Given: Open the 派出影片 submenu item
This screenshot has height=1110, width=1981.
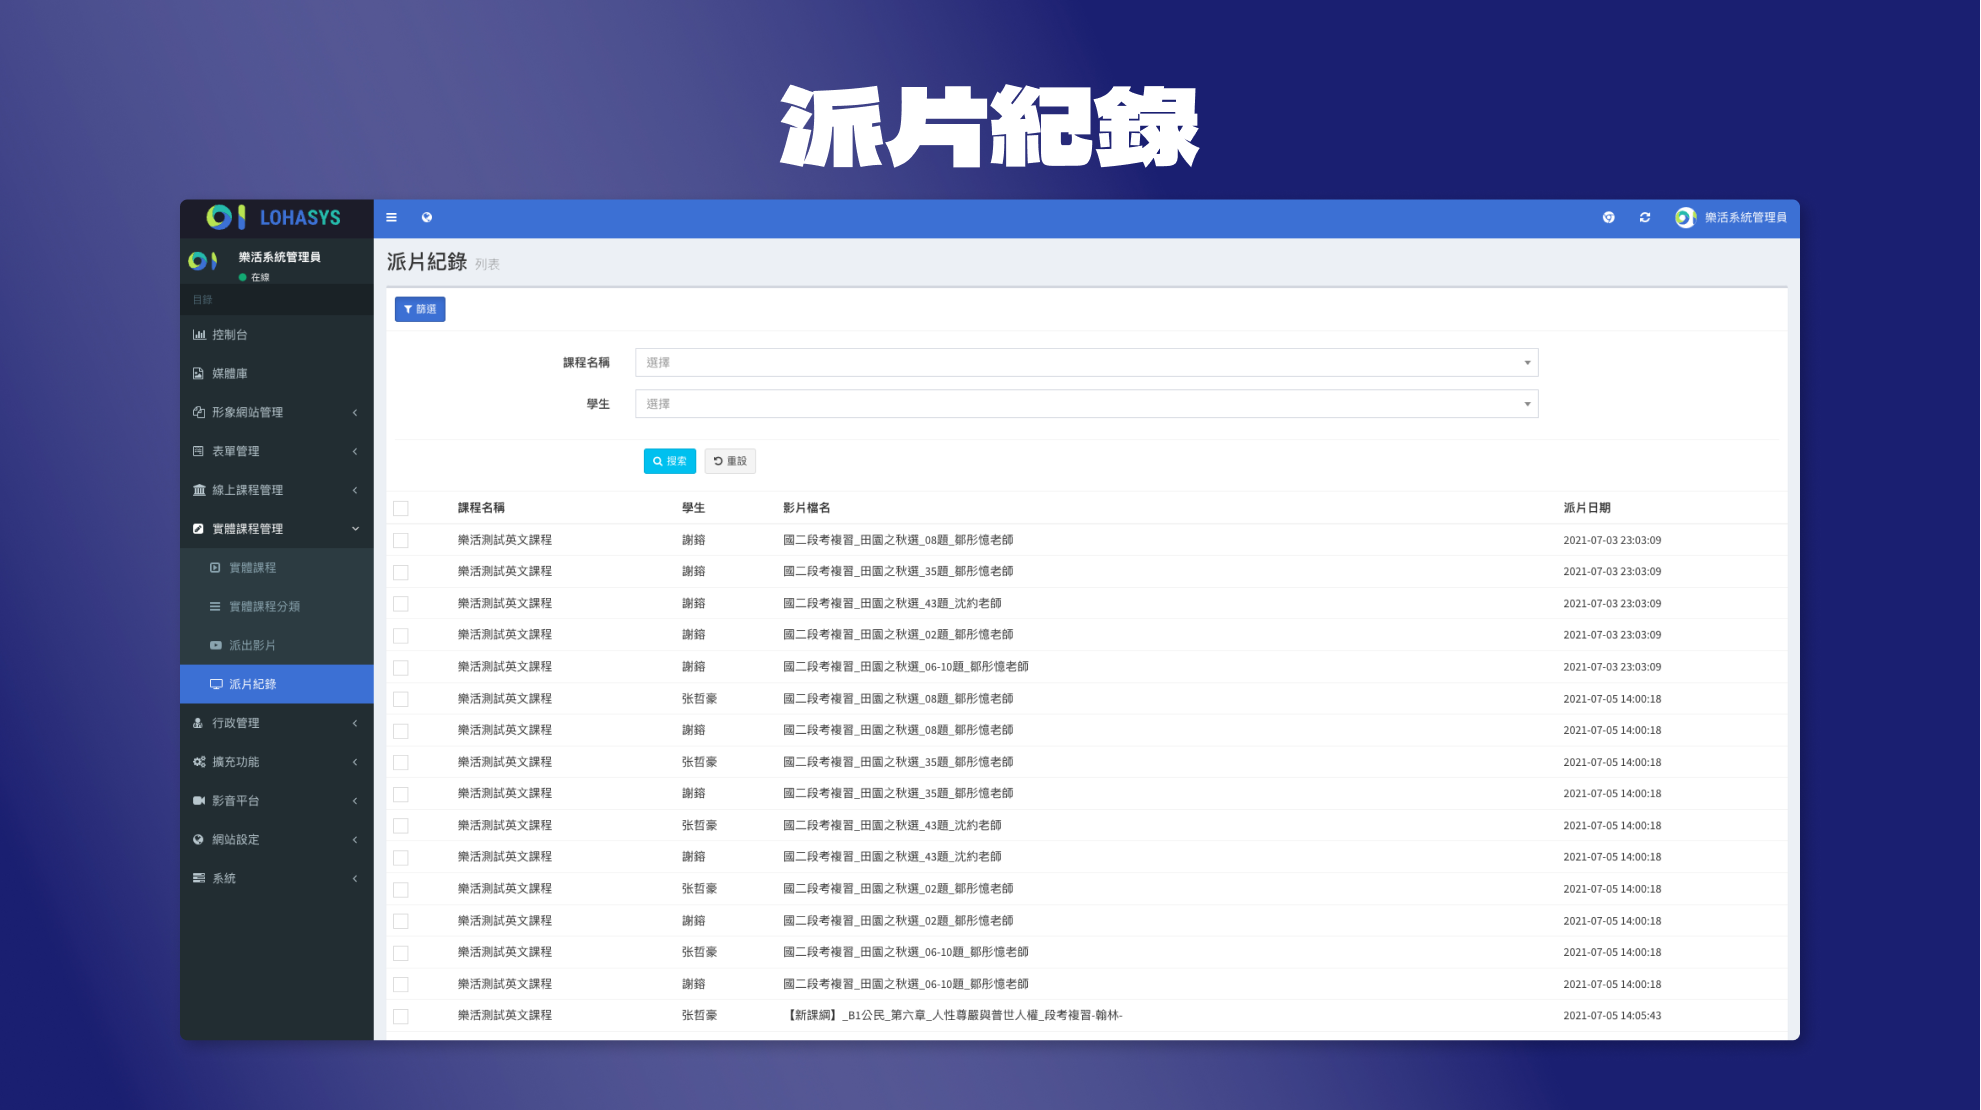Looking at the screenshot, I should [x=277, y=646].
